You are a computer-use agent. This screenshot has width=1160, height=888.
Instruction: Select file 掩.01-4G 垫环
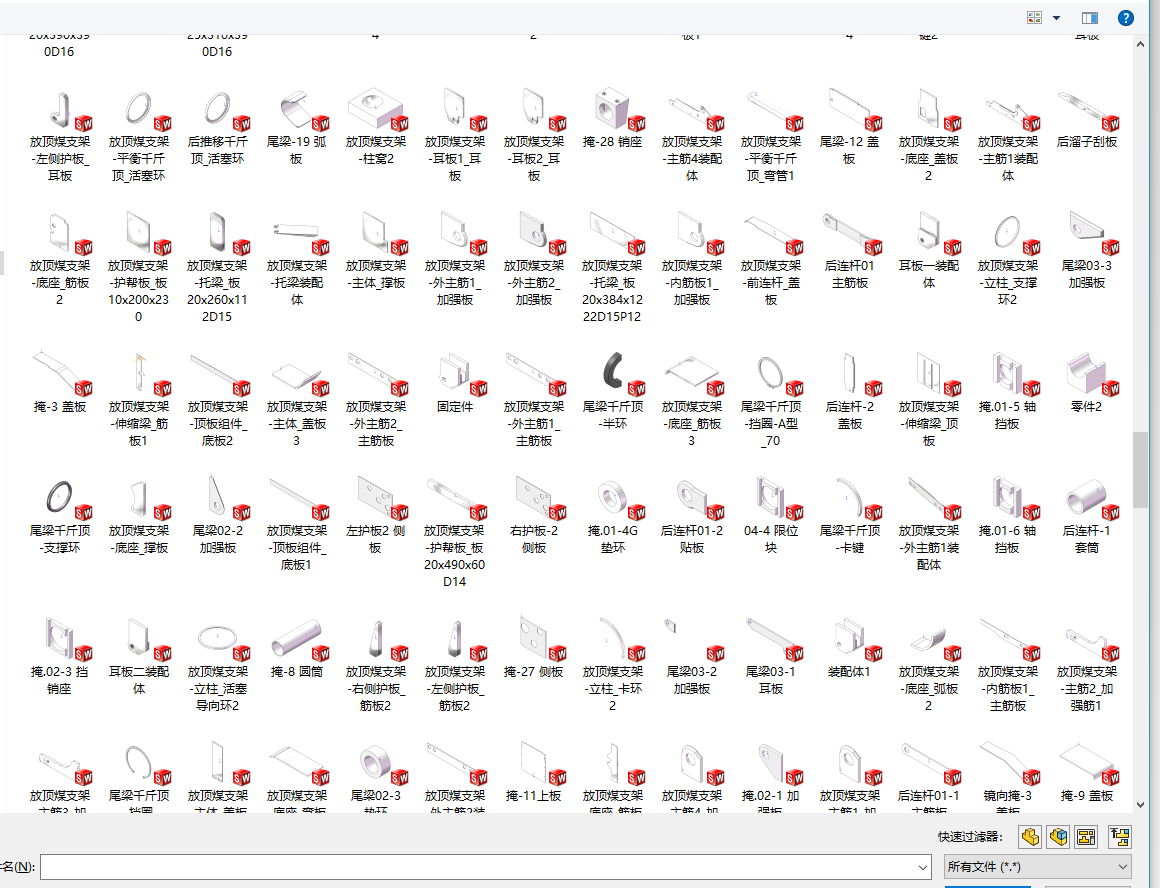(x=613, y=516)
